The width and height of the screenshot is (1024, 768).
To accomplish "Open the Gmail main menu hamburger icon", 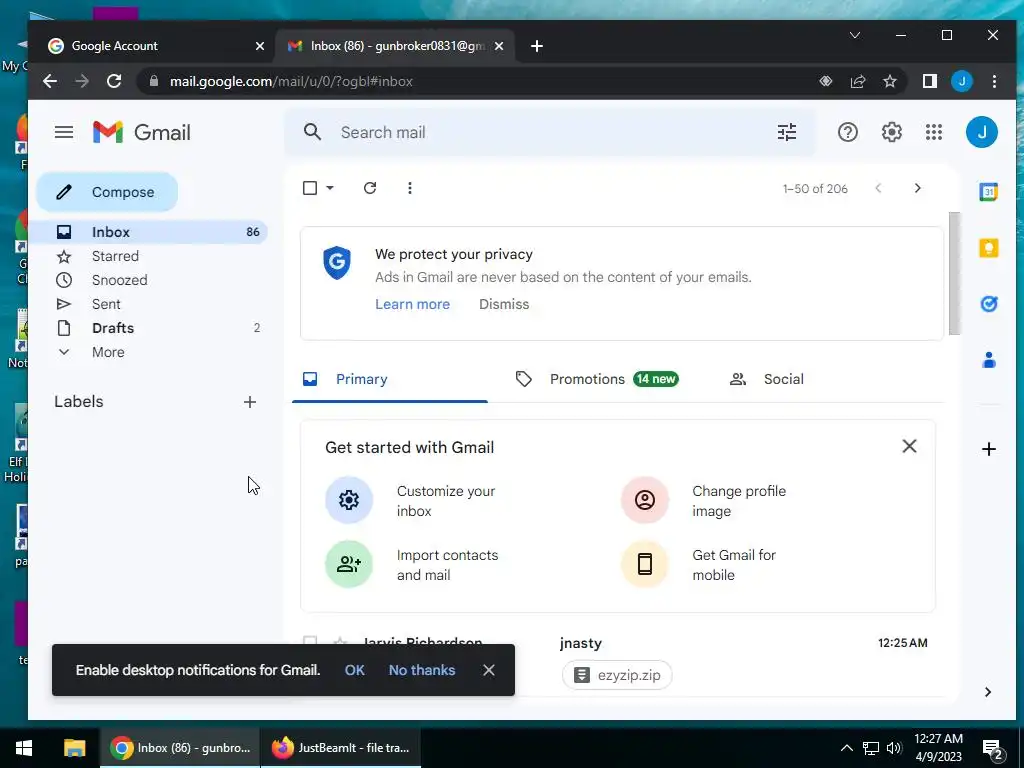I will 63,133.
